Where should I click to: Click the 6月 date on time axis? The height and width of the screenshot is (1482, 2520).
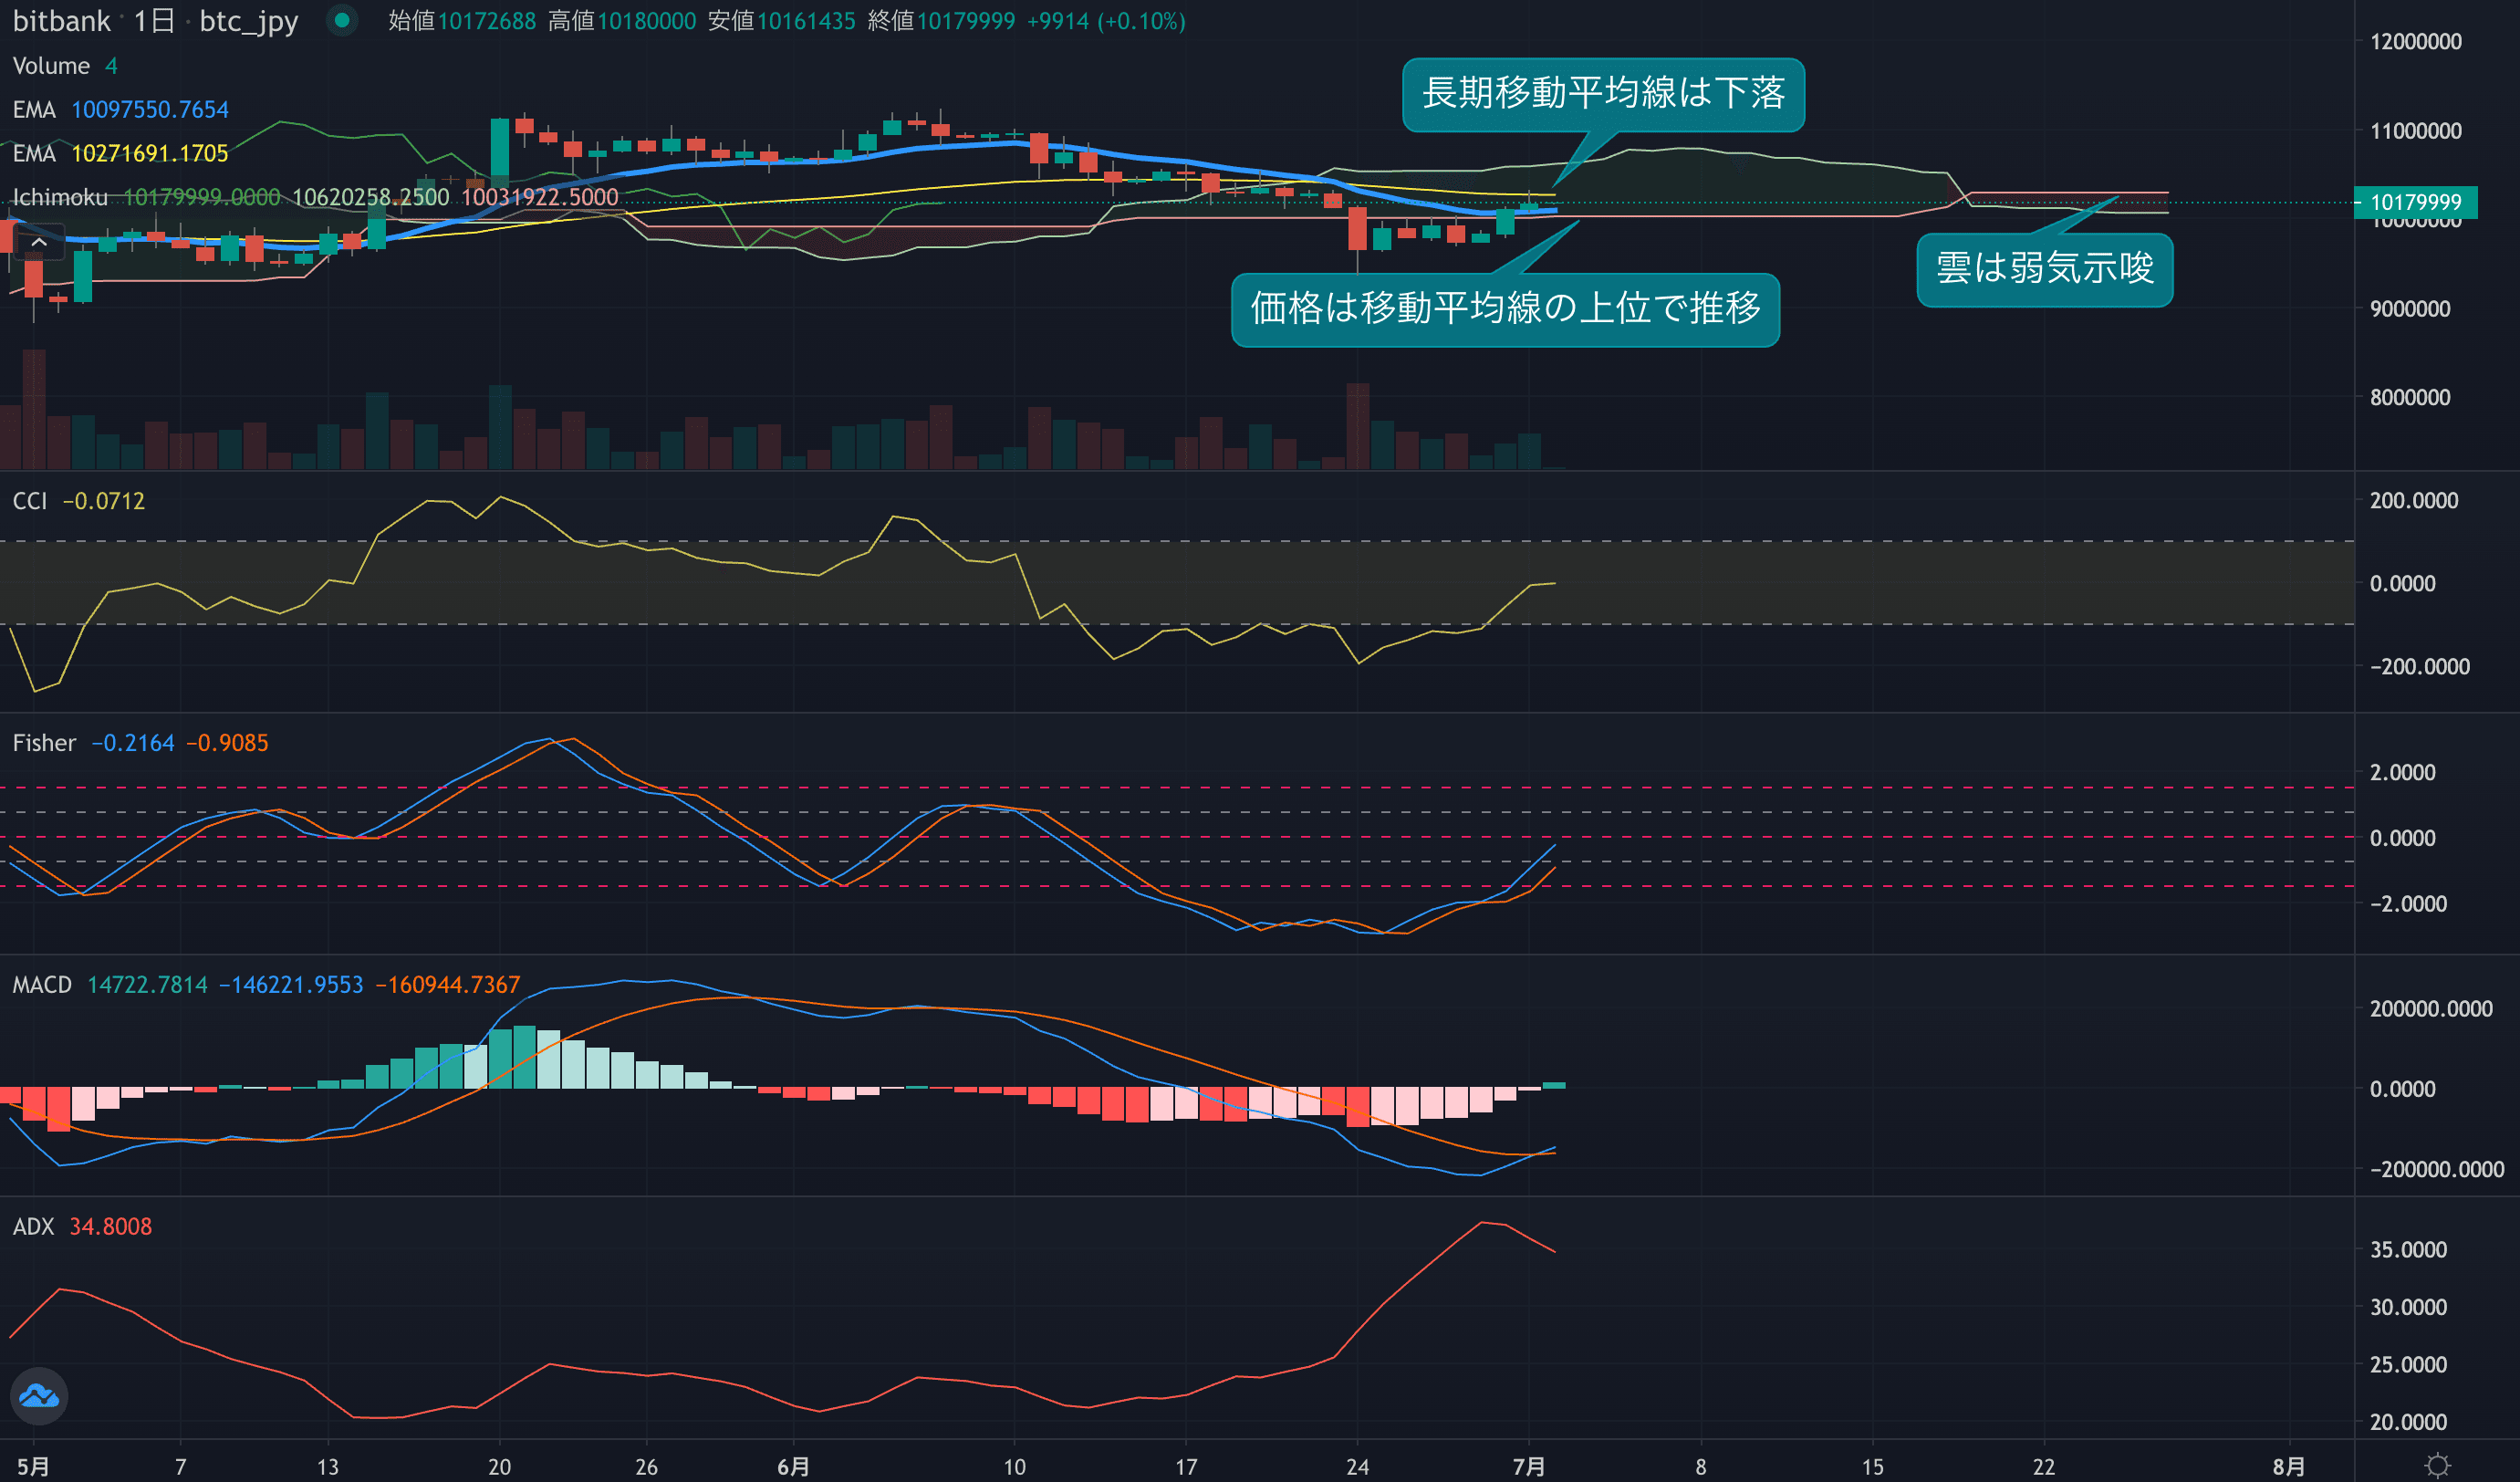click(793, 1466)
